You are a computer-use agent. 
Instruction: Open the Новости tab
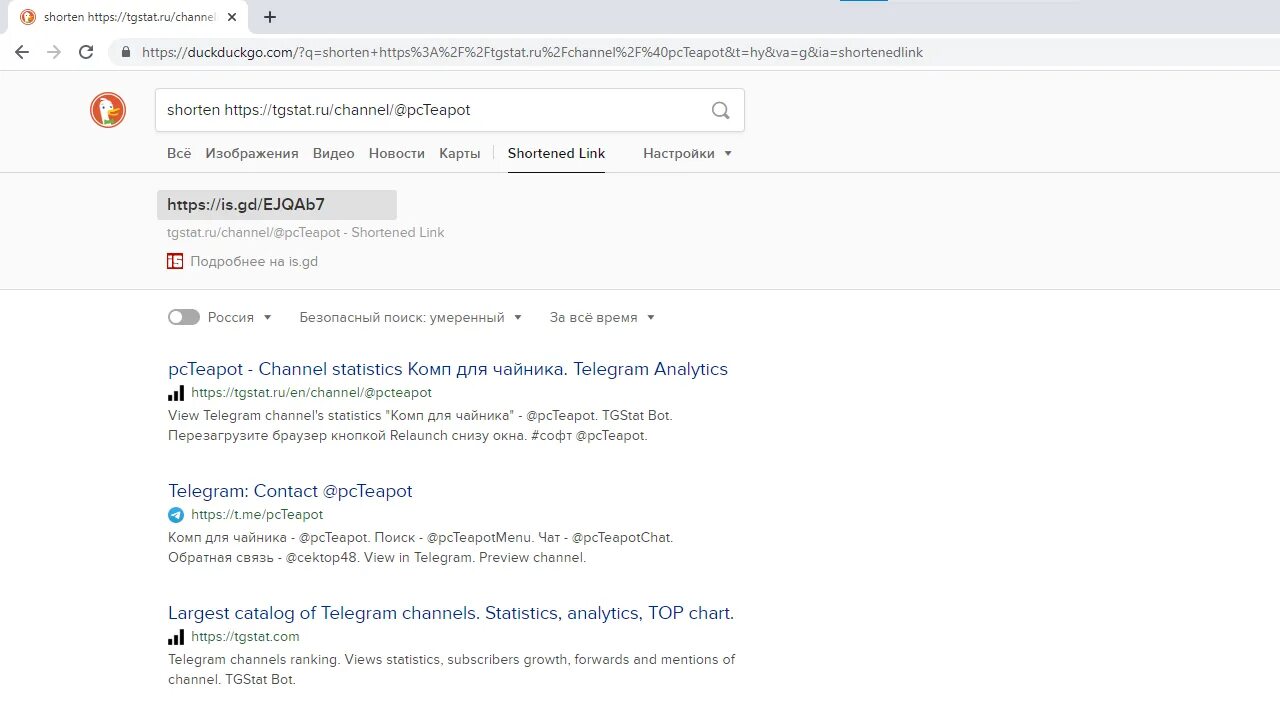397,153
